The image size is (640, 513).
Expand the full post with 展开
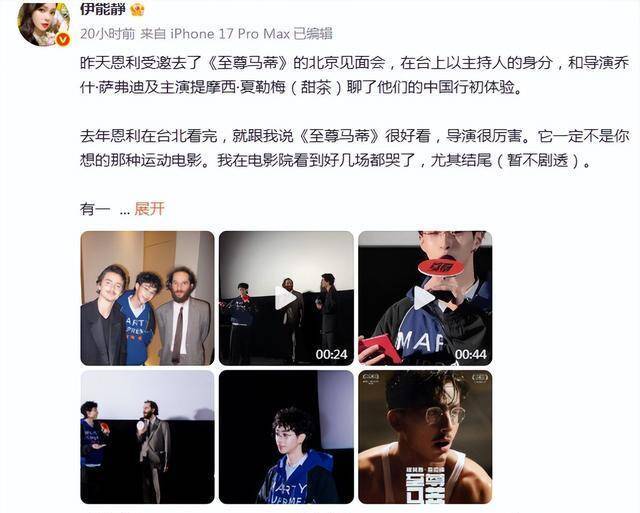149,209
